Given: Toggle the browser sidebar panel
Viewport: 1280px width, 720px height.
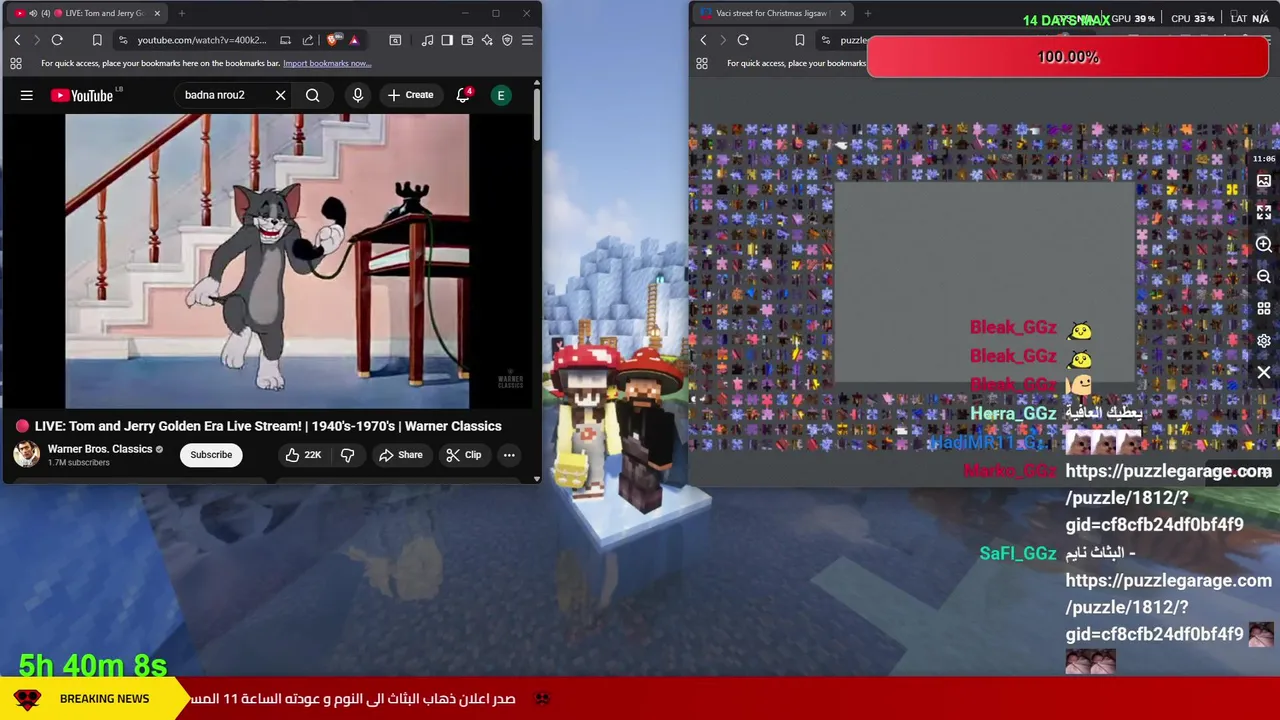Looking at the screenshot, I should [x=447, y=40].
